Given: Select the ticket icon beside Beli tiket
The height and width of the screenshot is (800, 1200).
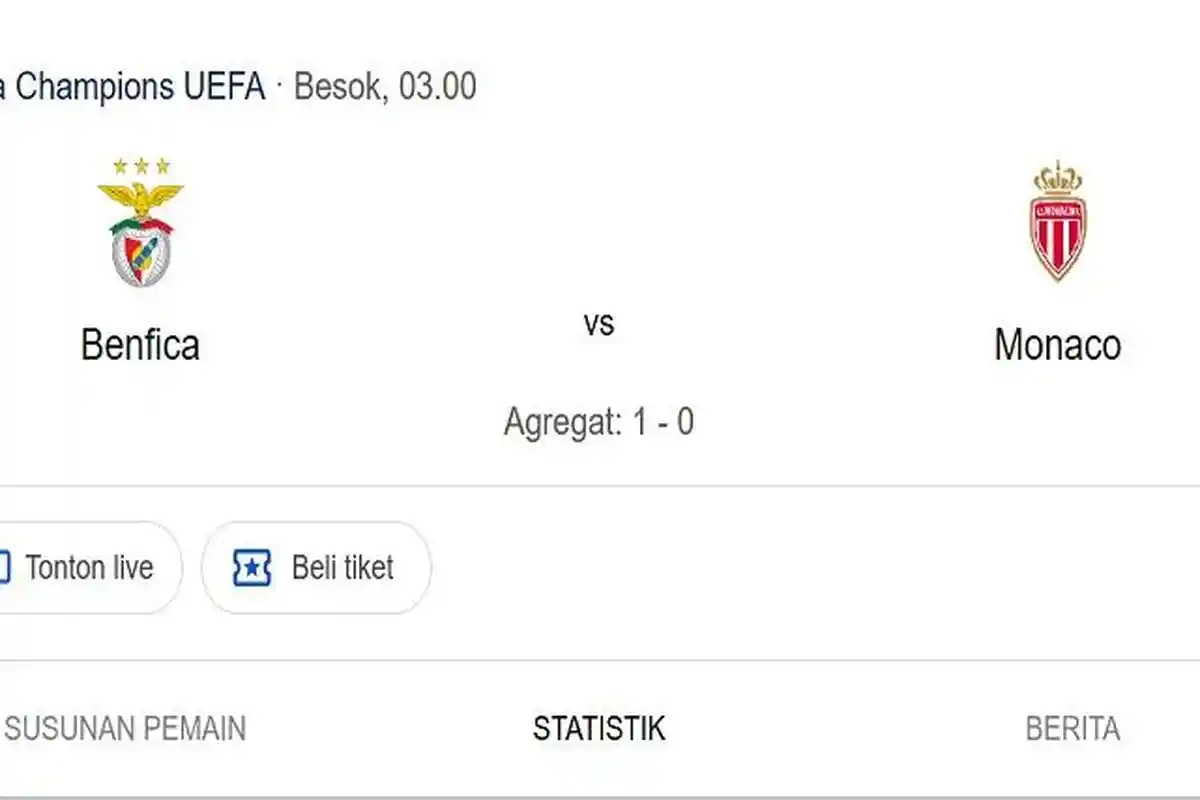Looking at the screenshot, I should 250,567.
